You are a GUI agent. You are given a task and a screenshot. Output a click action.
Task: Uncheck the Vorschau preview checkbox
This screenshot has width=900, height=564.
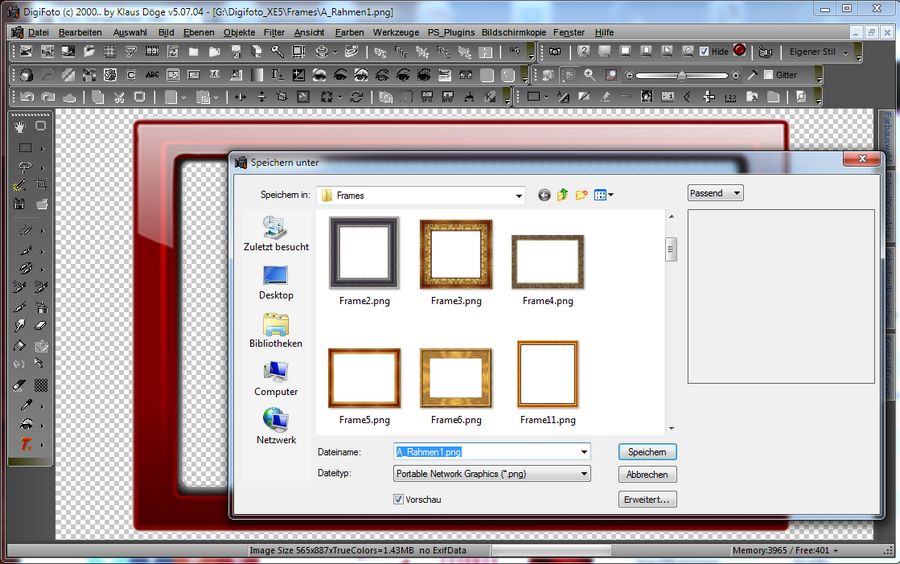400,499
